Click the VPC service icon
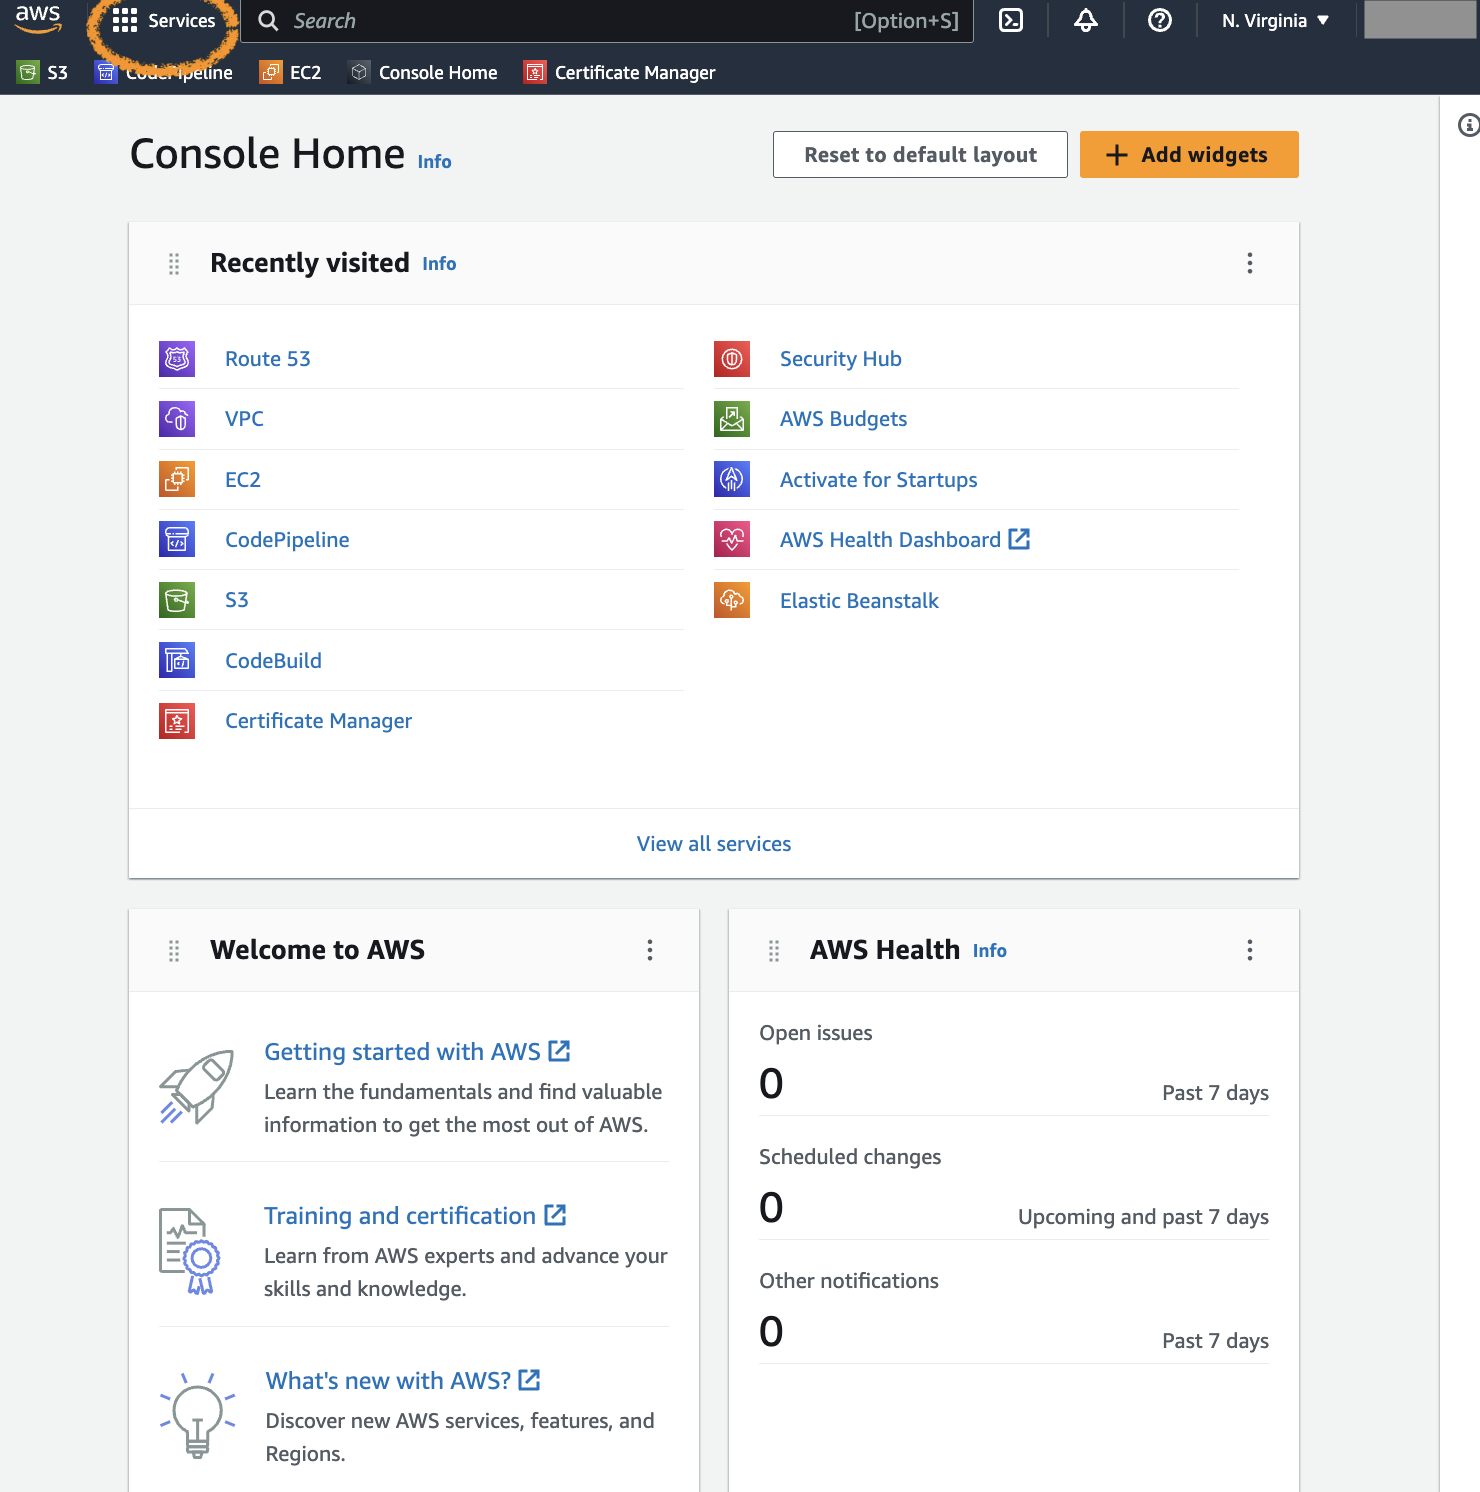The width and height of the screenshot is (1480, 1492). (177, 419)
